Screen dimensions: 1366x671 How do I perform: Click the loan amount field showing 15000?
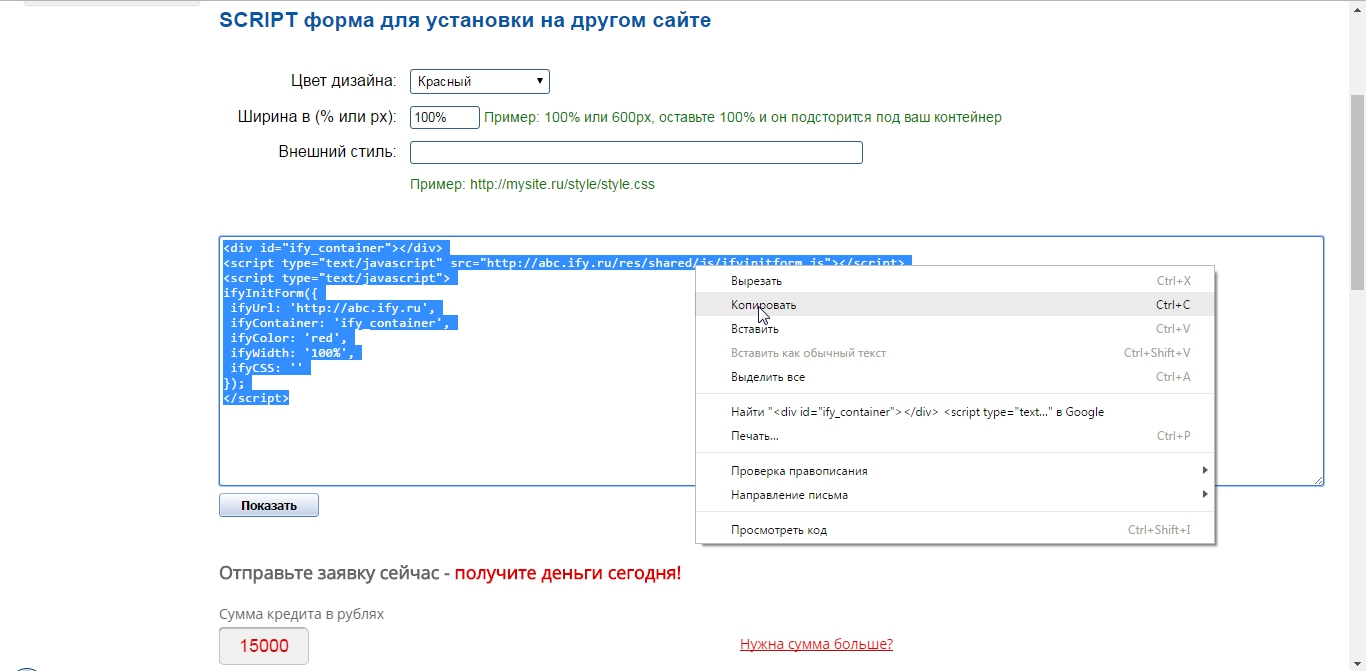pos(264,646)
